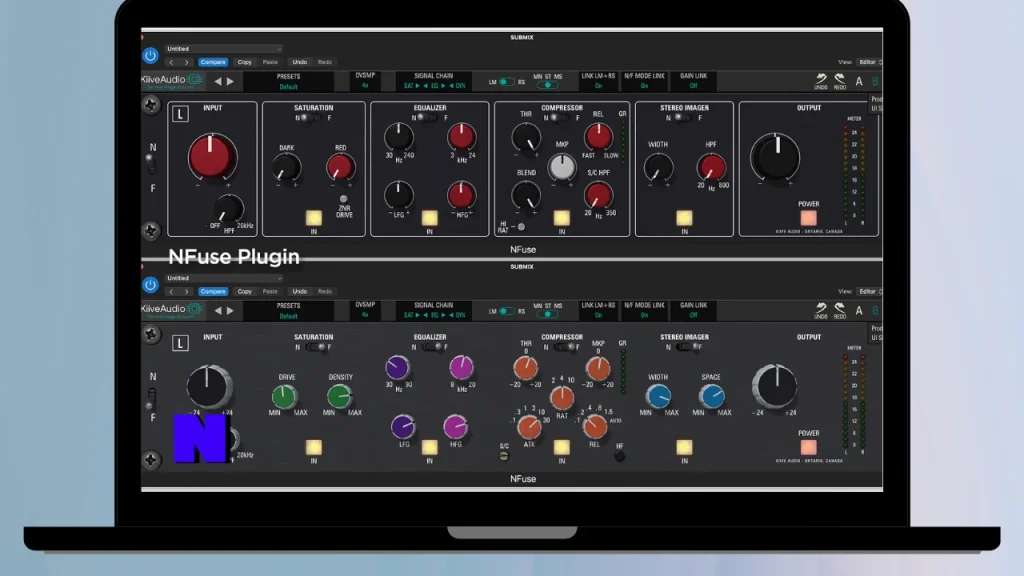Click the KiiveAudio logo in upper plugin

(172, 81)
